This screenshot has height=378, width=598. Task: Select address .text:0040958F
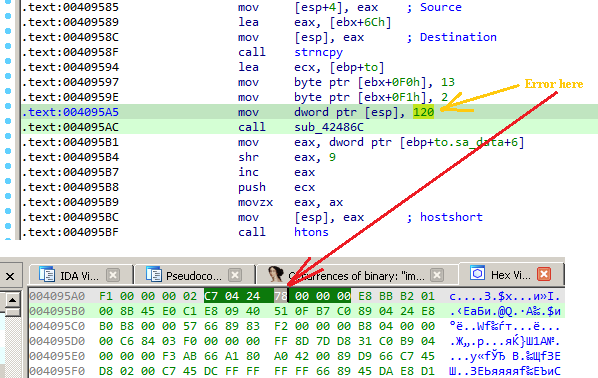pyautogui.click(x=70, y=52)
